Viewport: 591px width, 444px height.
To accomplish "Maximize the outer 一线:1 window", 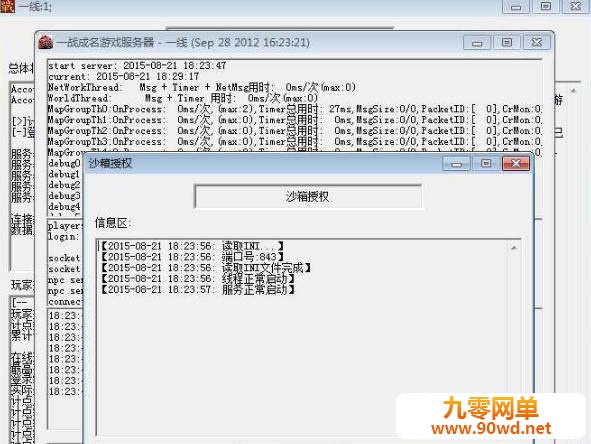I will (545, 6).
